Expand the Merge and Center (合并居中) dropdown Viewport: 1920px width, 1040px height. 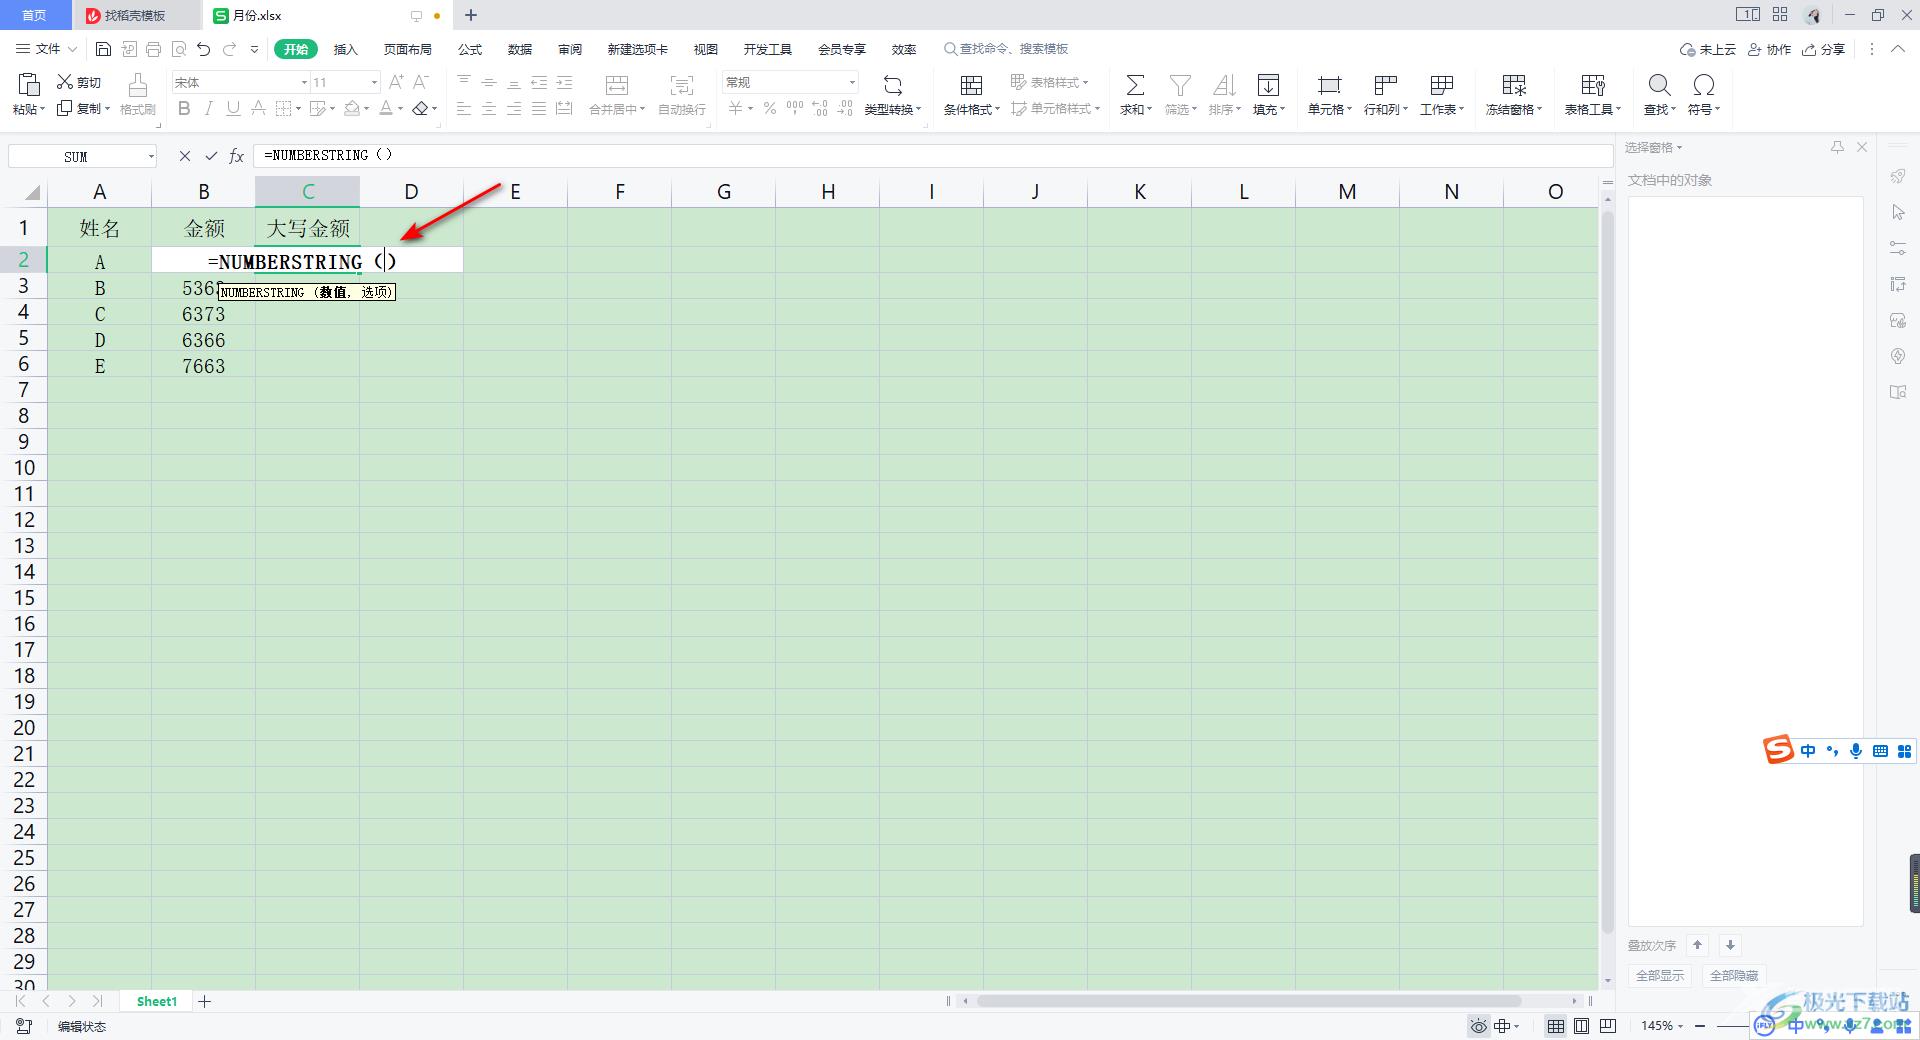pos(642,109)
